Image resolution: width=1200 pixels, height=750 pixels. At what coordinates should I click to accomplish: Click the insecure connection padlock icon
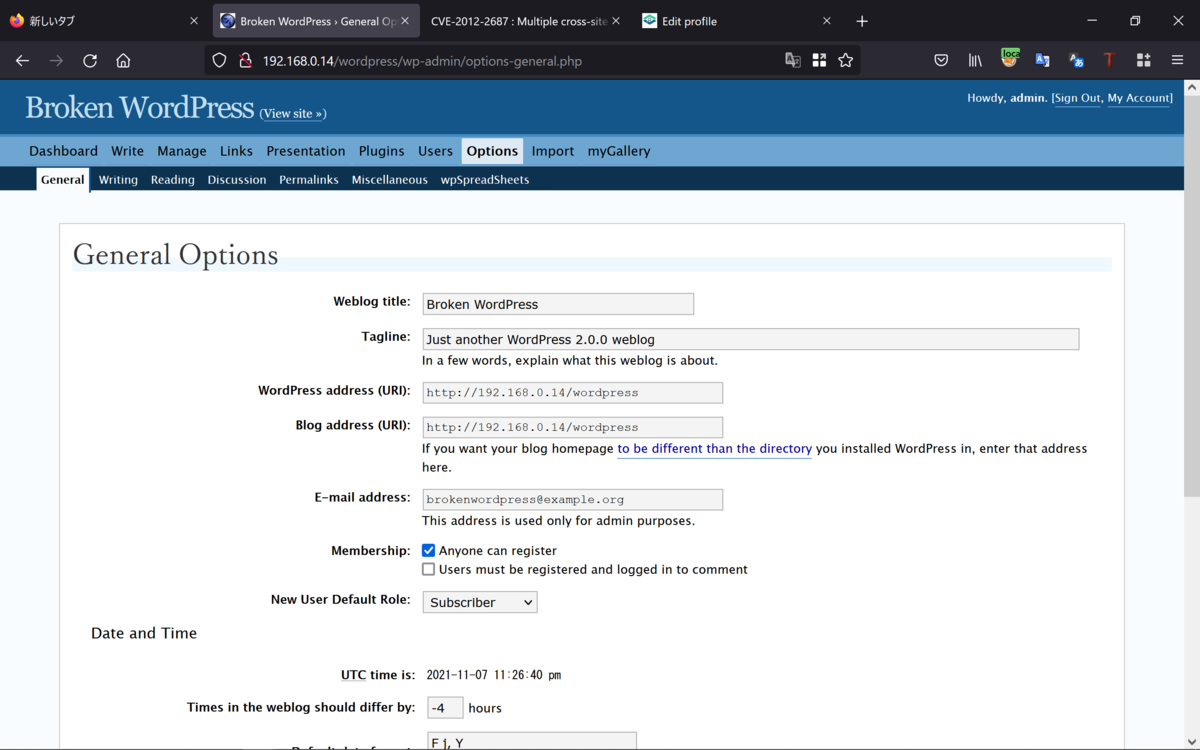pyautogui.click(x=245, y=61)
